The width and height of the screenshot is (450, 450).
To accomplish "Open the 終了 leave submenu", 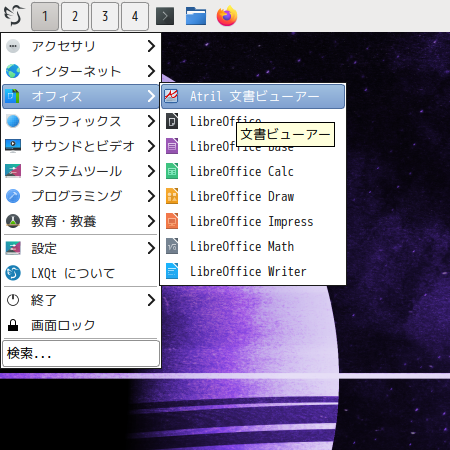I will click(81, 300).
